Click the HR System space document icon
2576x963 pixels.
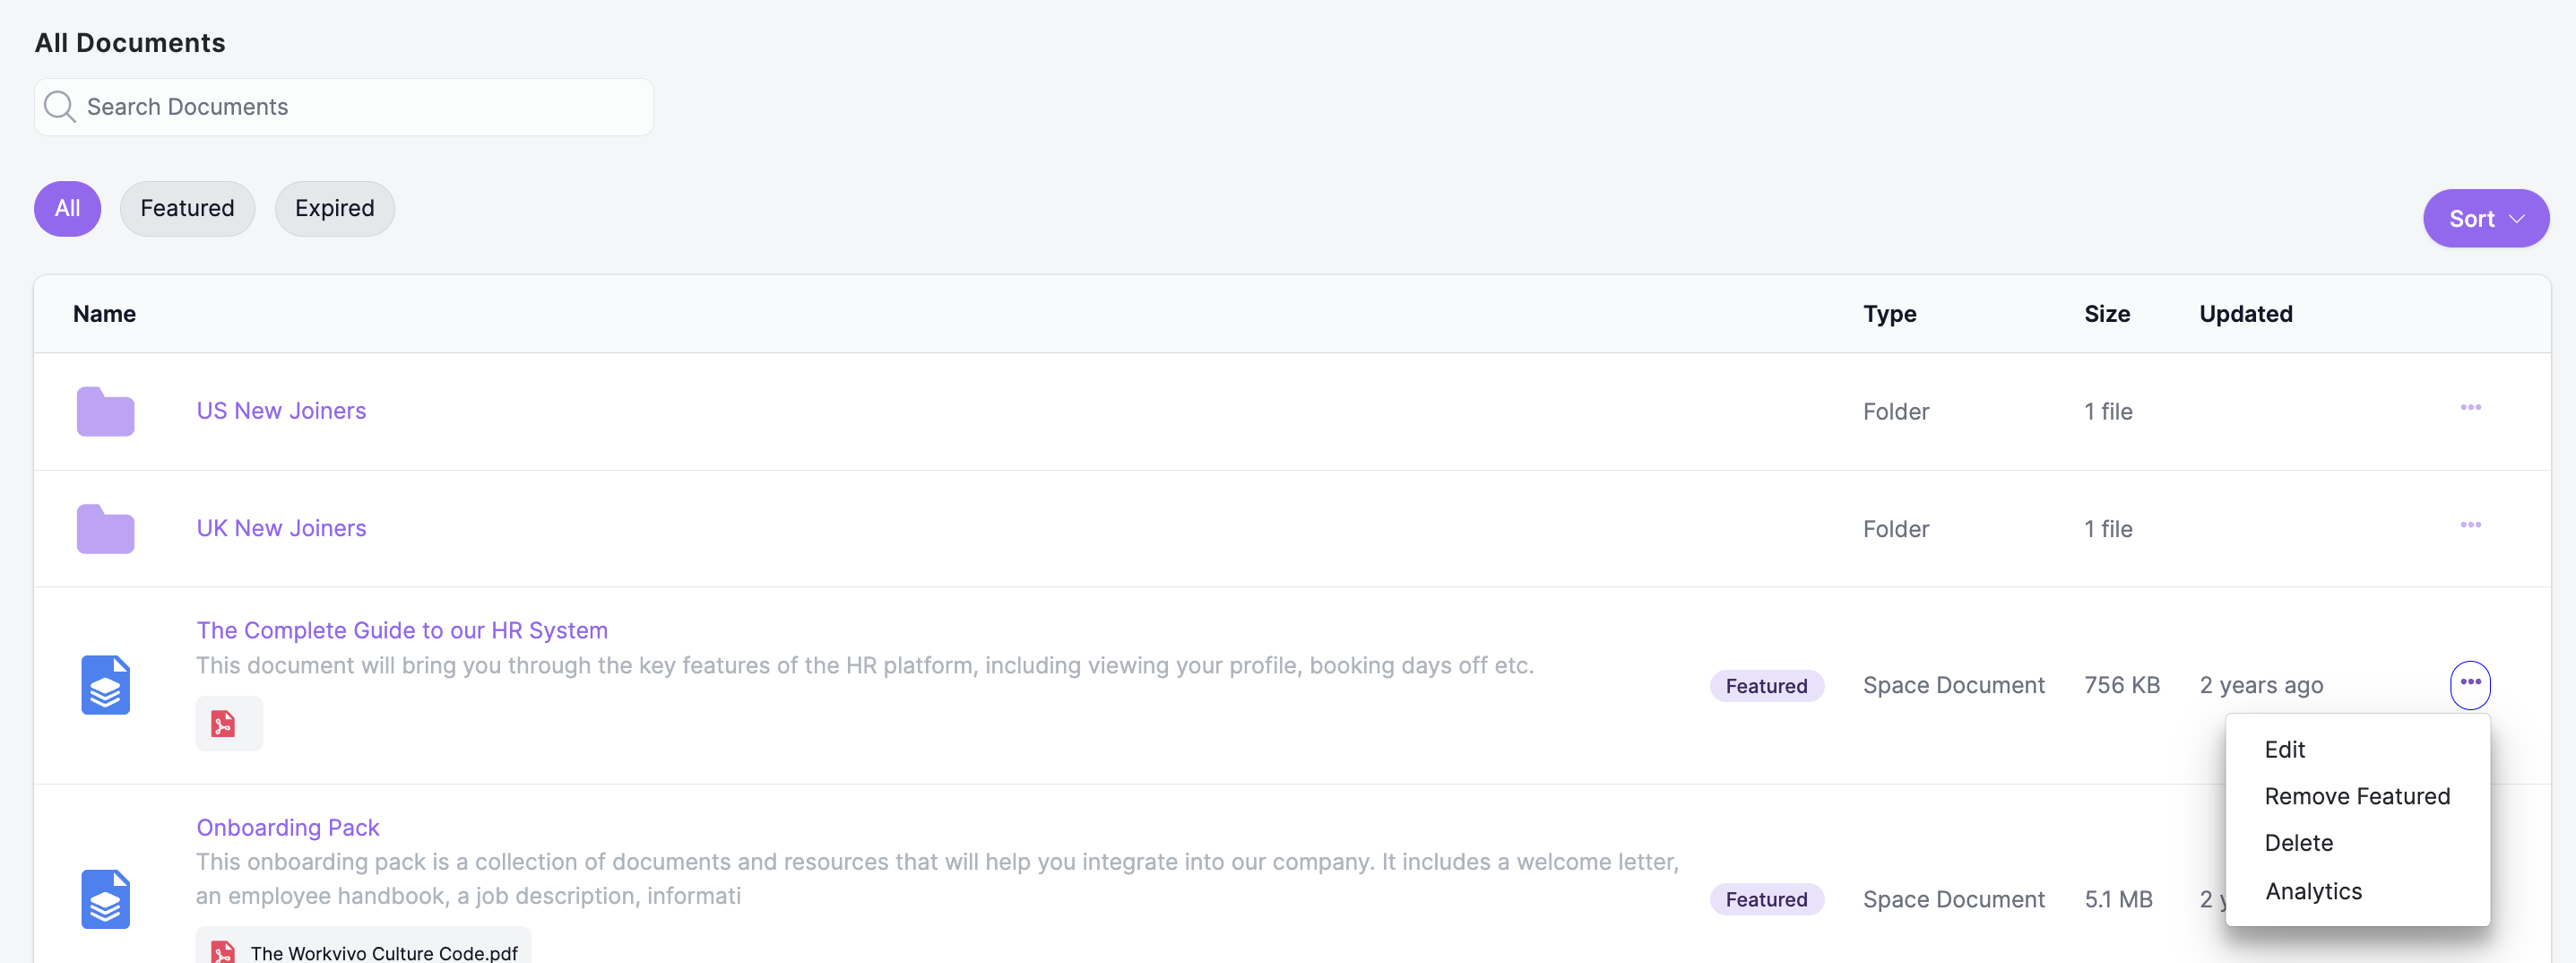coord(105,685)
